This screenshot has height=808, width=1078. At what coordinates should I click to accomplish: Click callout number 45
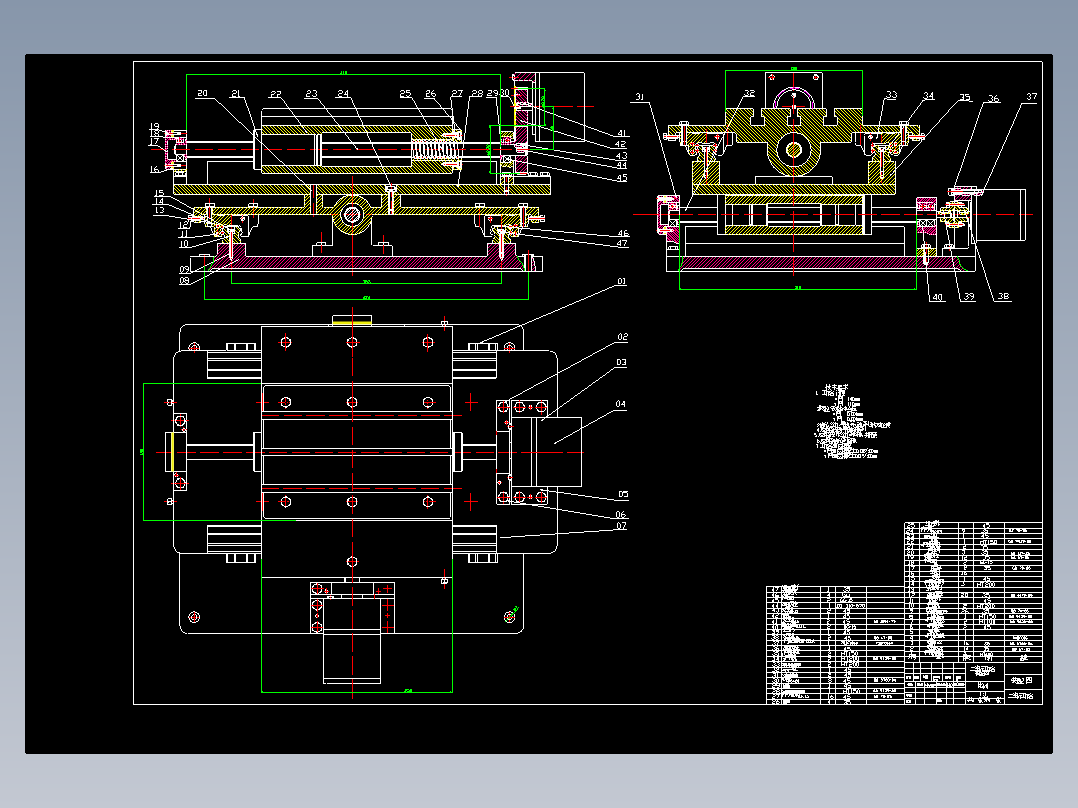tap(622, 178)
